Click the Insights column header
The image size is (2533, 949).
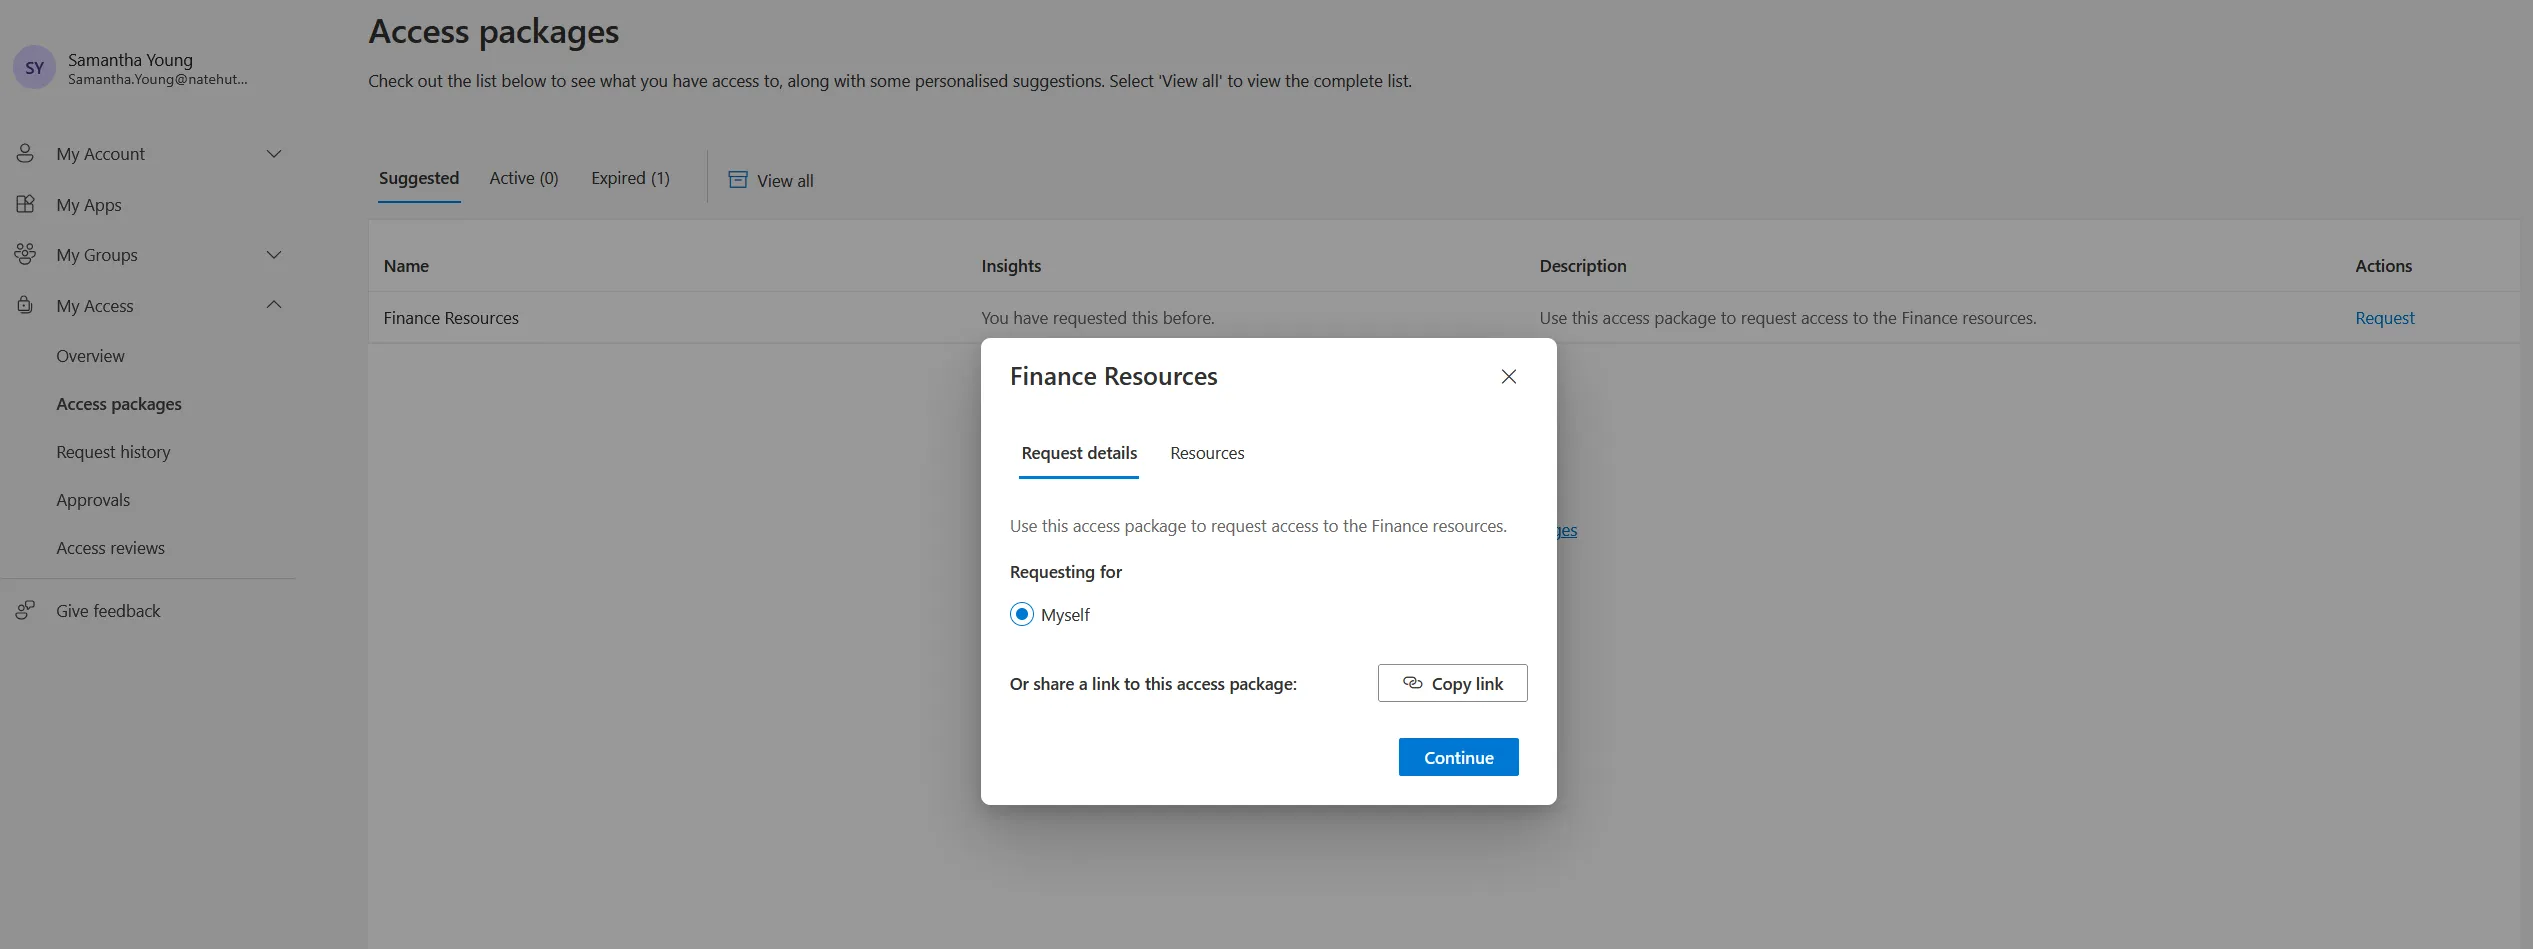click(x=1011, y=266)
